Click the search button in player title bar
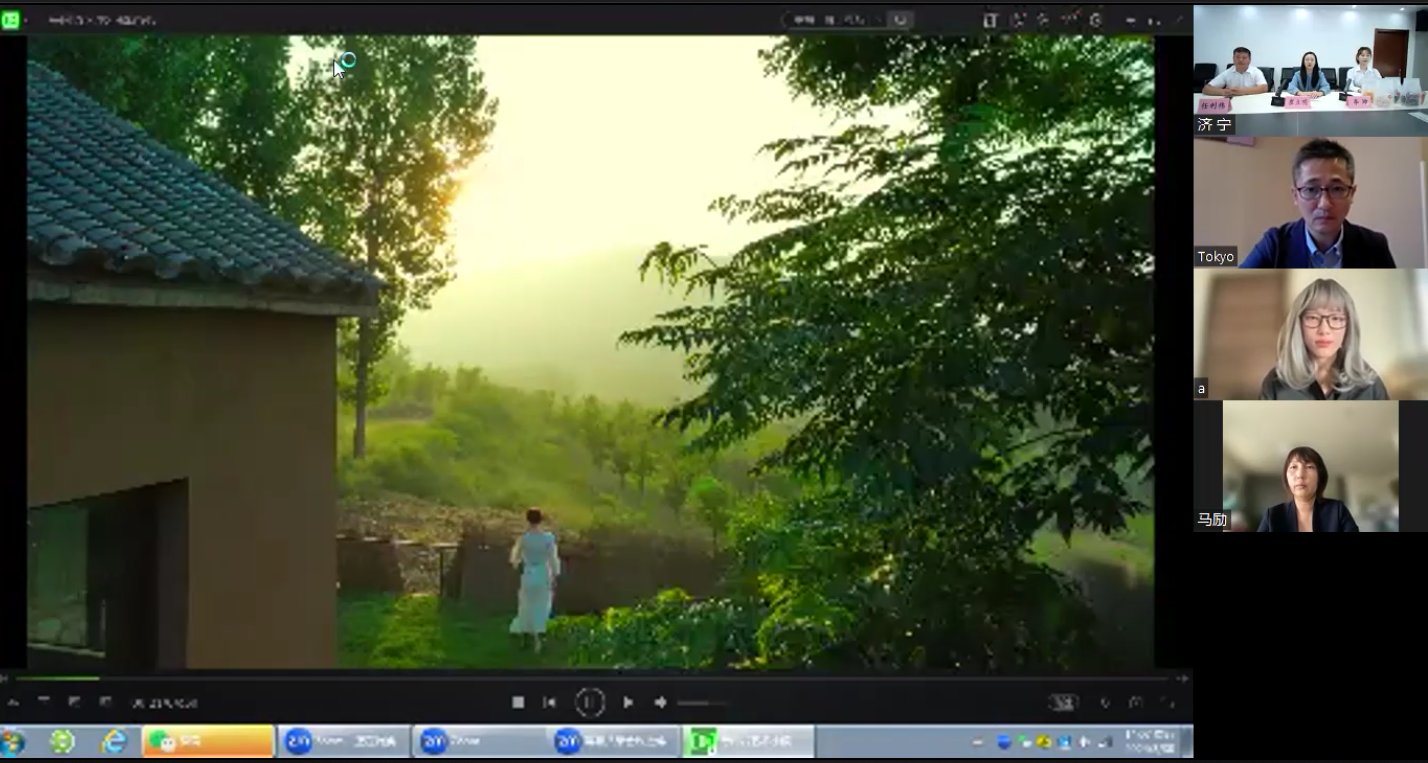The image size is (1428, 763). pos(901,19)
